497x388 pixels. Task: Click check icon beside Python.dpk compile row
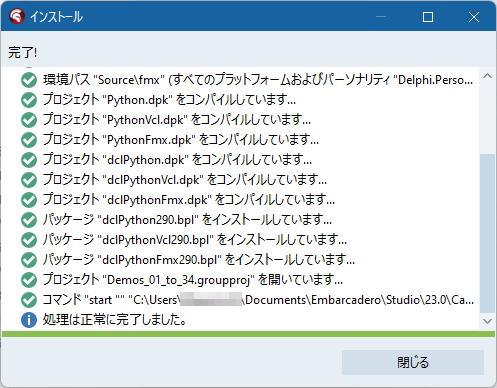point(29,100)
